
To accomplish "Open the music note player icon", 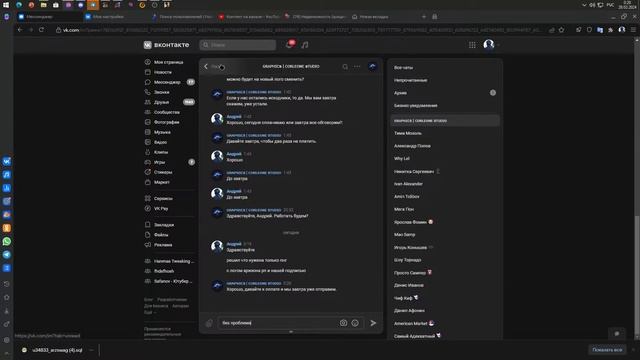I will click(305, 45).
